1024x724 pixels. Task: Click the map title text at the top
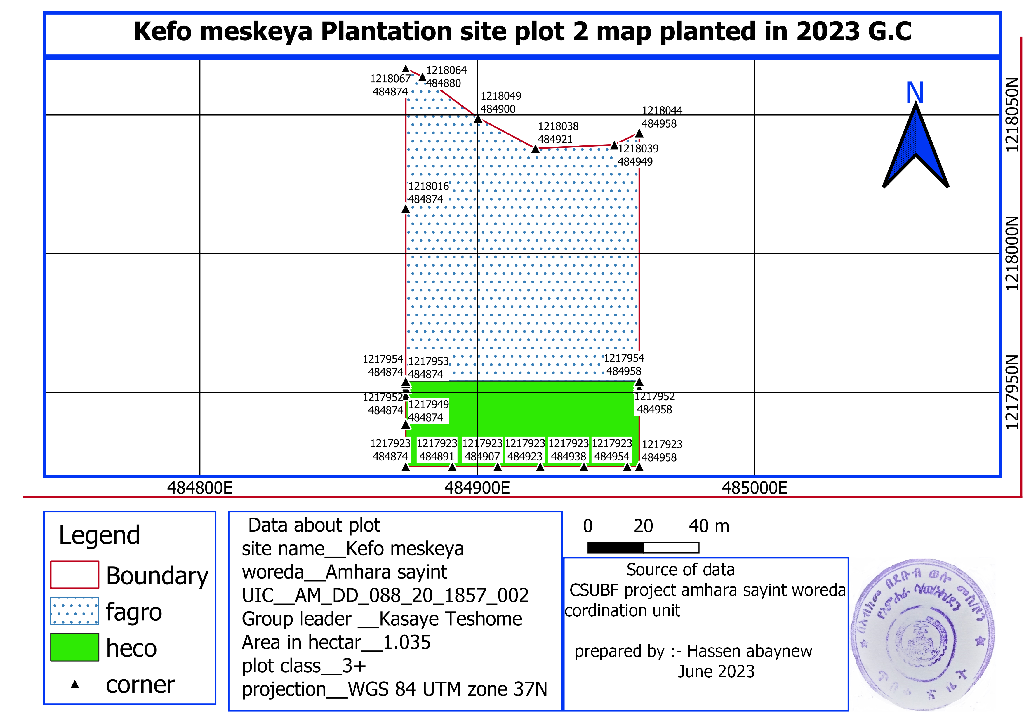pos(522,32)
